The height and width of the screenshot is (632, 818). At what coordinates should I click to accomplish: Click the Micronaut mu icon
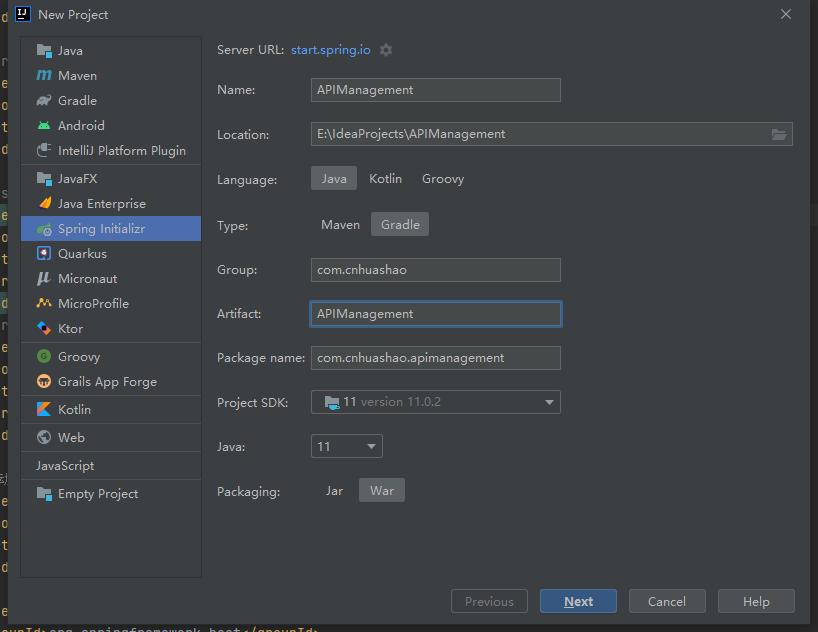pyautogui.click(x=44, y=279)
